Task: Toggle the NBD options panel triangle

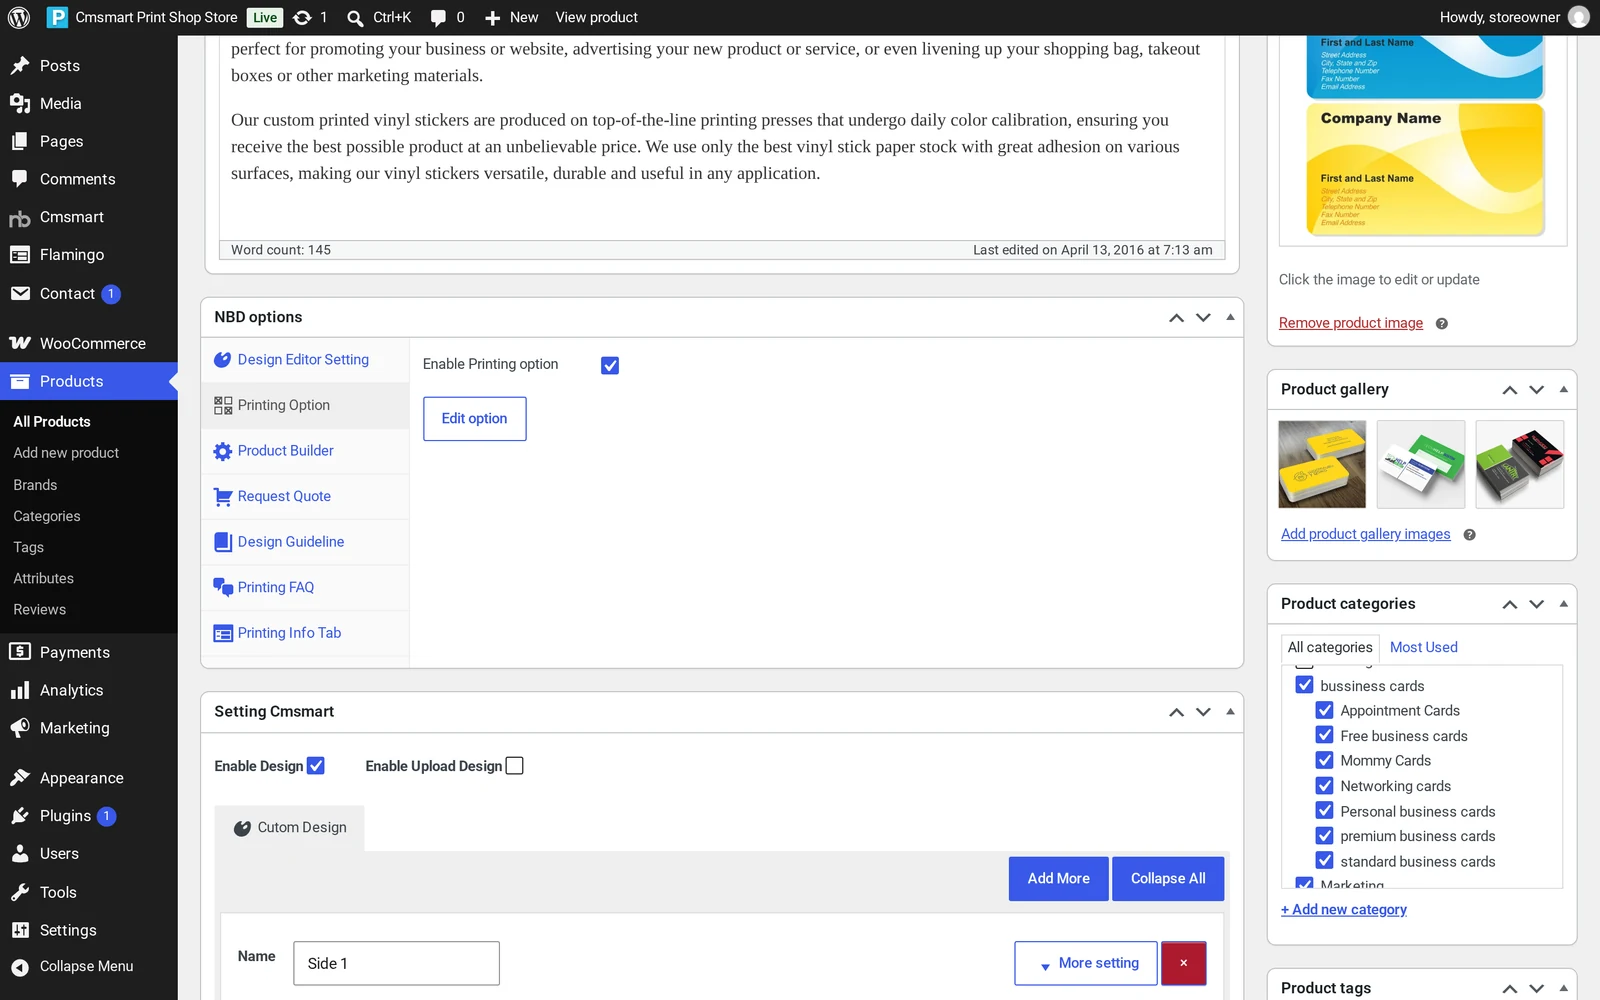Action: click(x=1230, y=317)
